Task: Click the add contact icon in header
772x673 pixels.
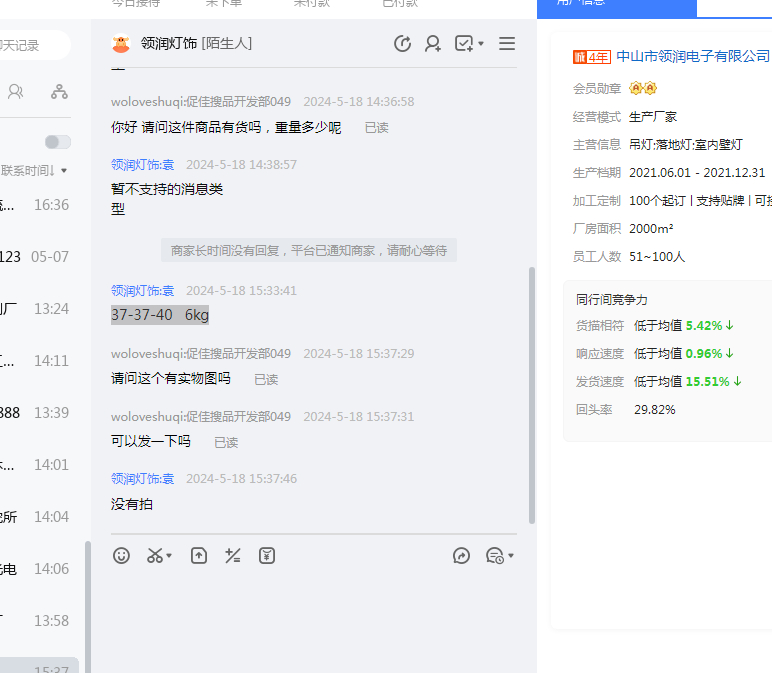Action: [x=433, y=43]
